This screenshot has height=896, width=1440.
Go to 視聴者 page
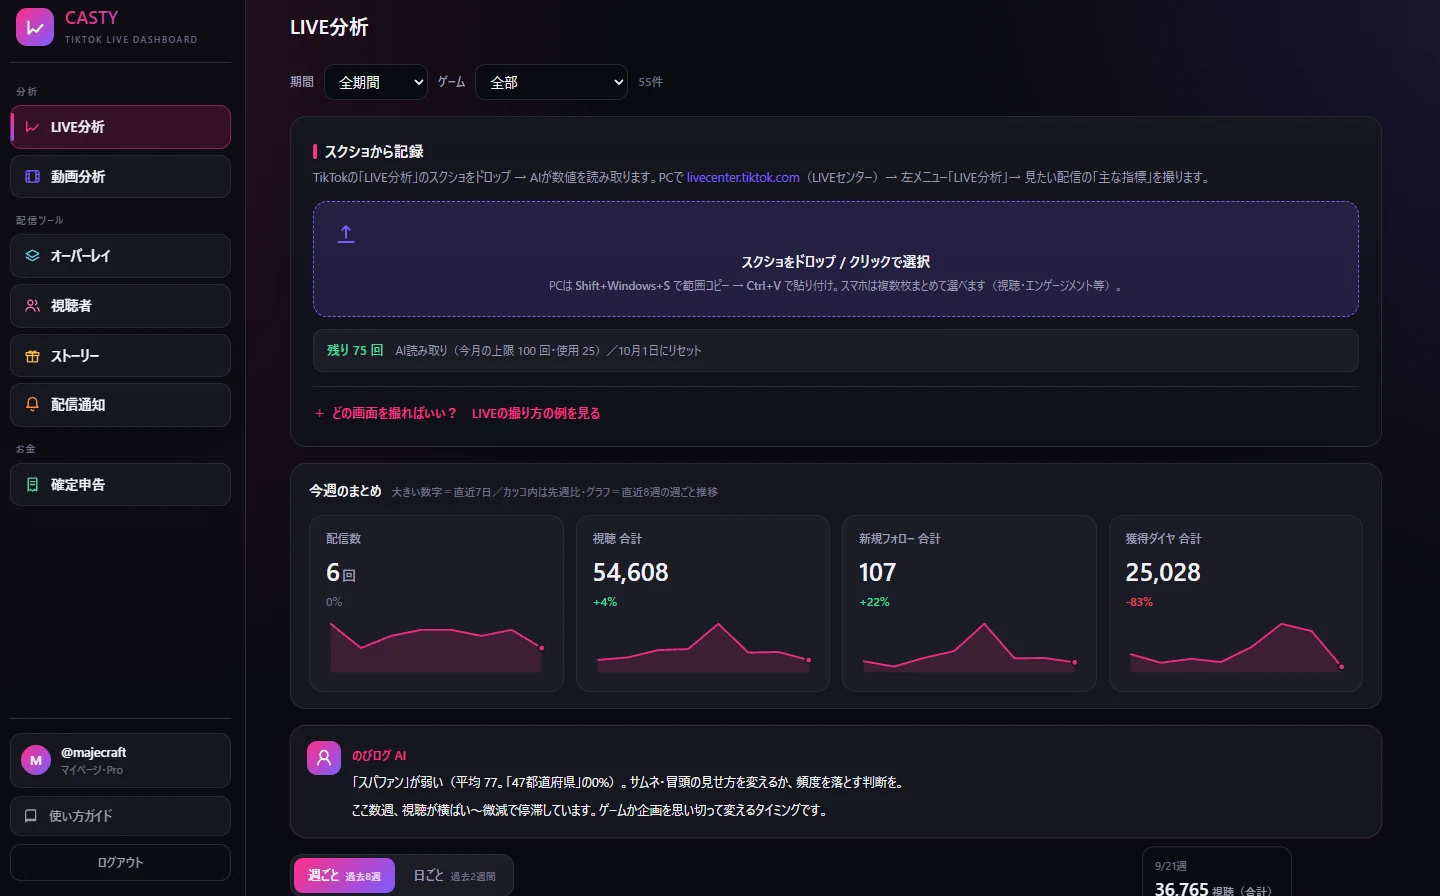tap(121, 306)
